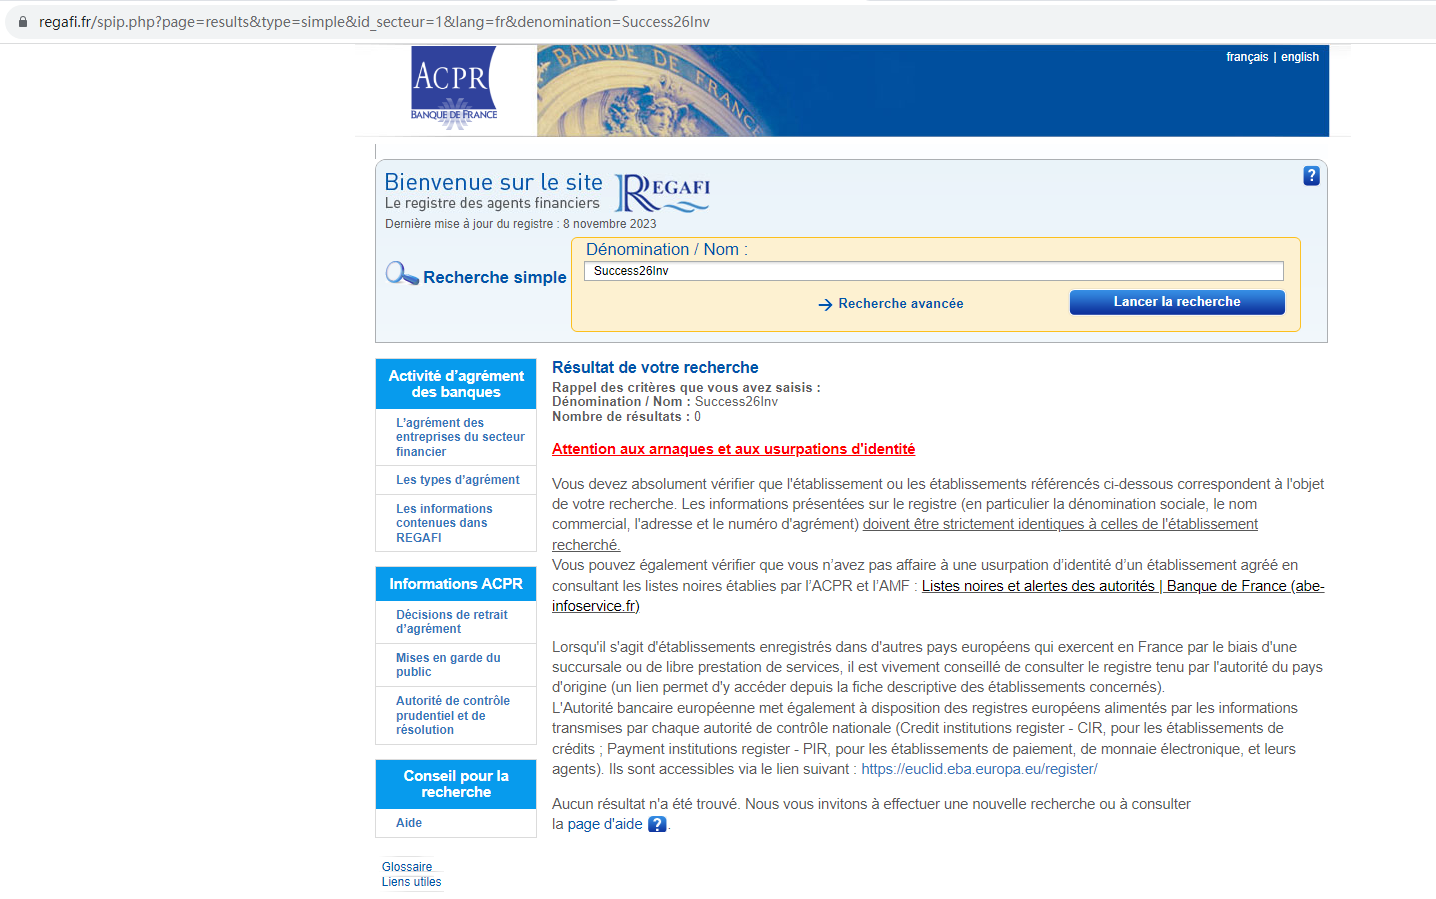This screenshot has width=1436, height=899.
Task: Open Décisions de retrait d'agrément
Action: (x=452, y=622)
